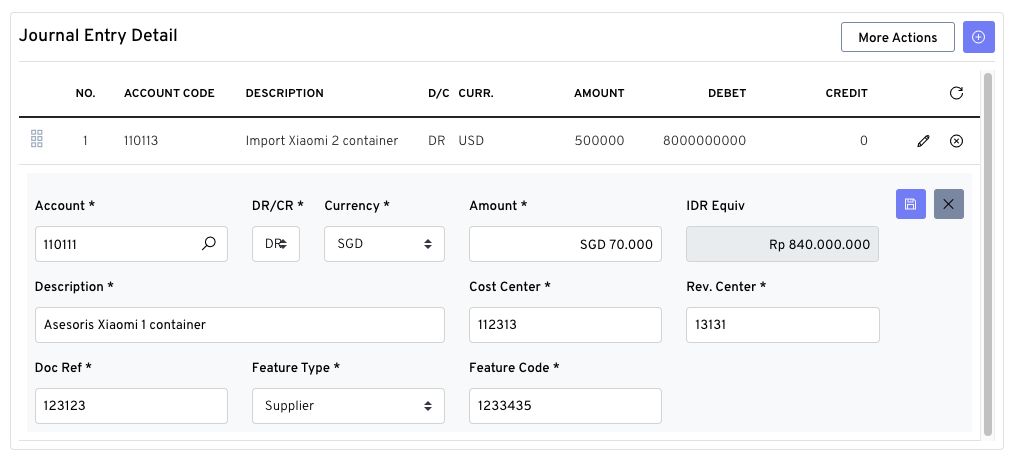Expand the Currency dropdown showing SGD

click(384, 243)
